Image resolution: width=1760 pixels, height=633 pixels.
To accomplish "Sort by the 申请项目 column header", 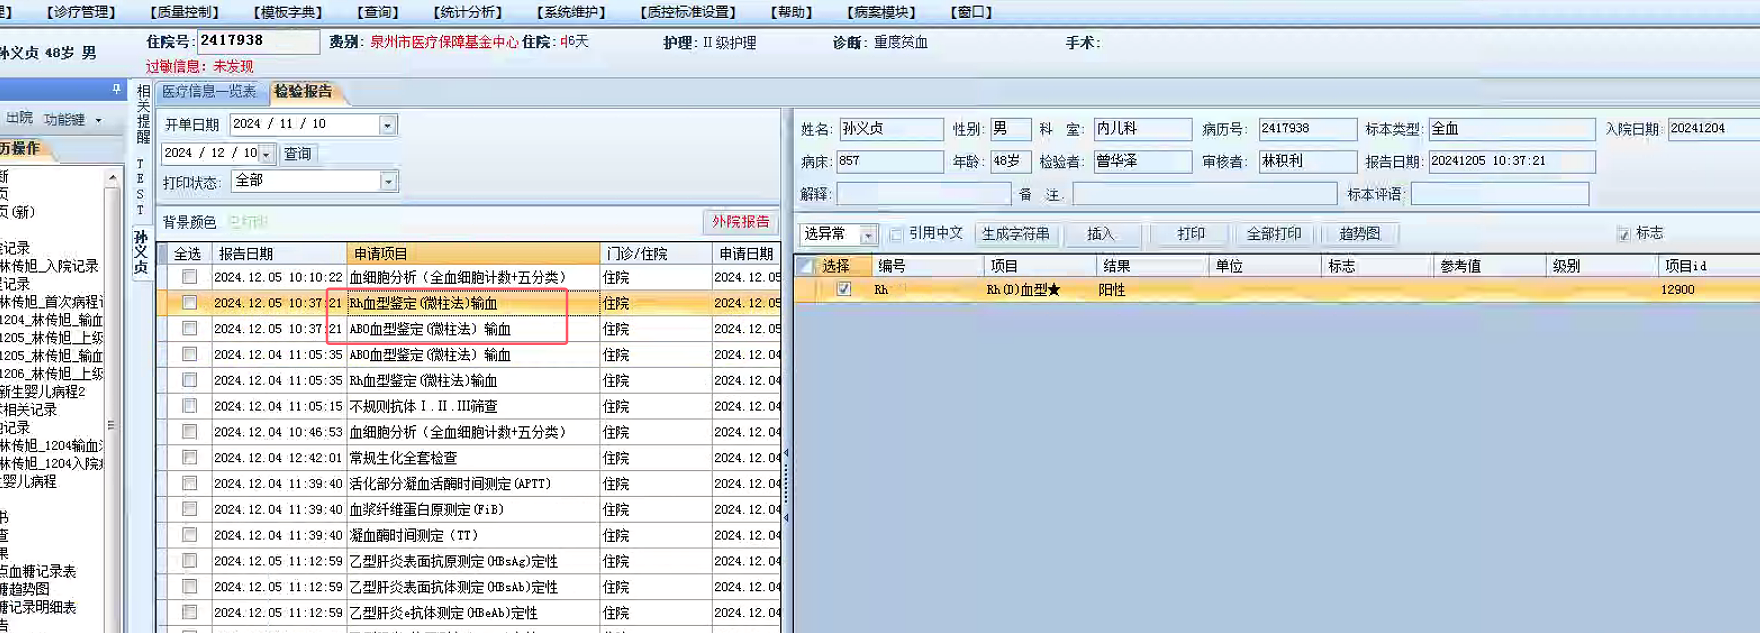I will click(x=472, y=254).
